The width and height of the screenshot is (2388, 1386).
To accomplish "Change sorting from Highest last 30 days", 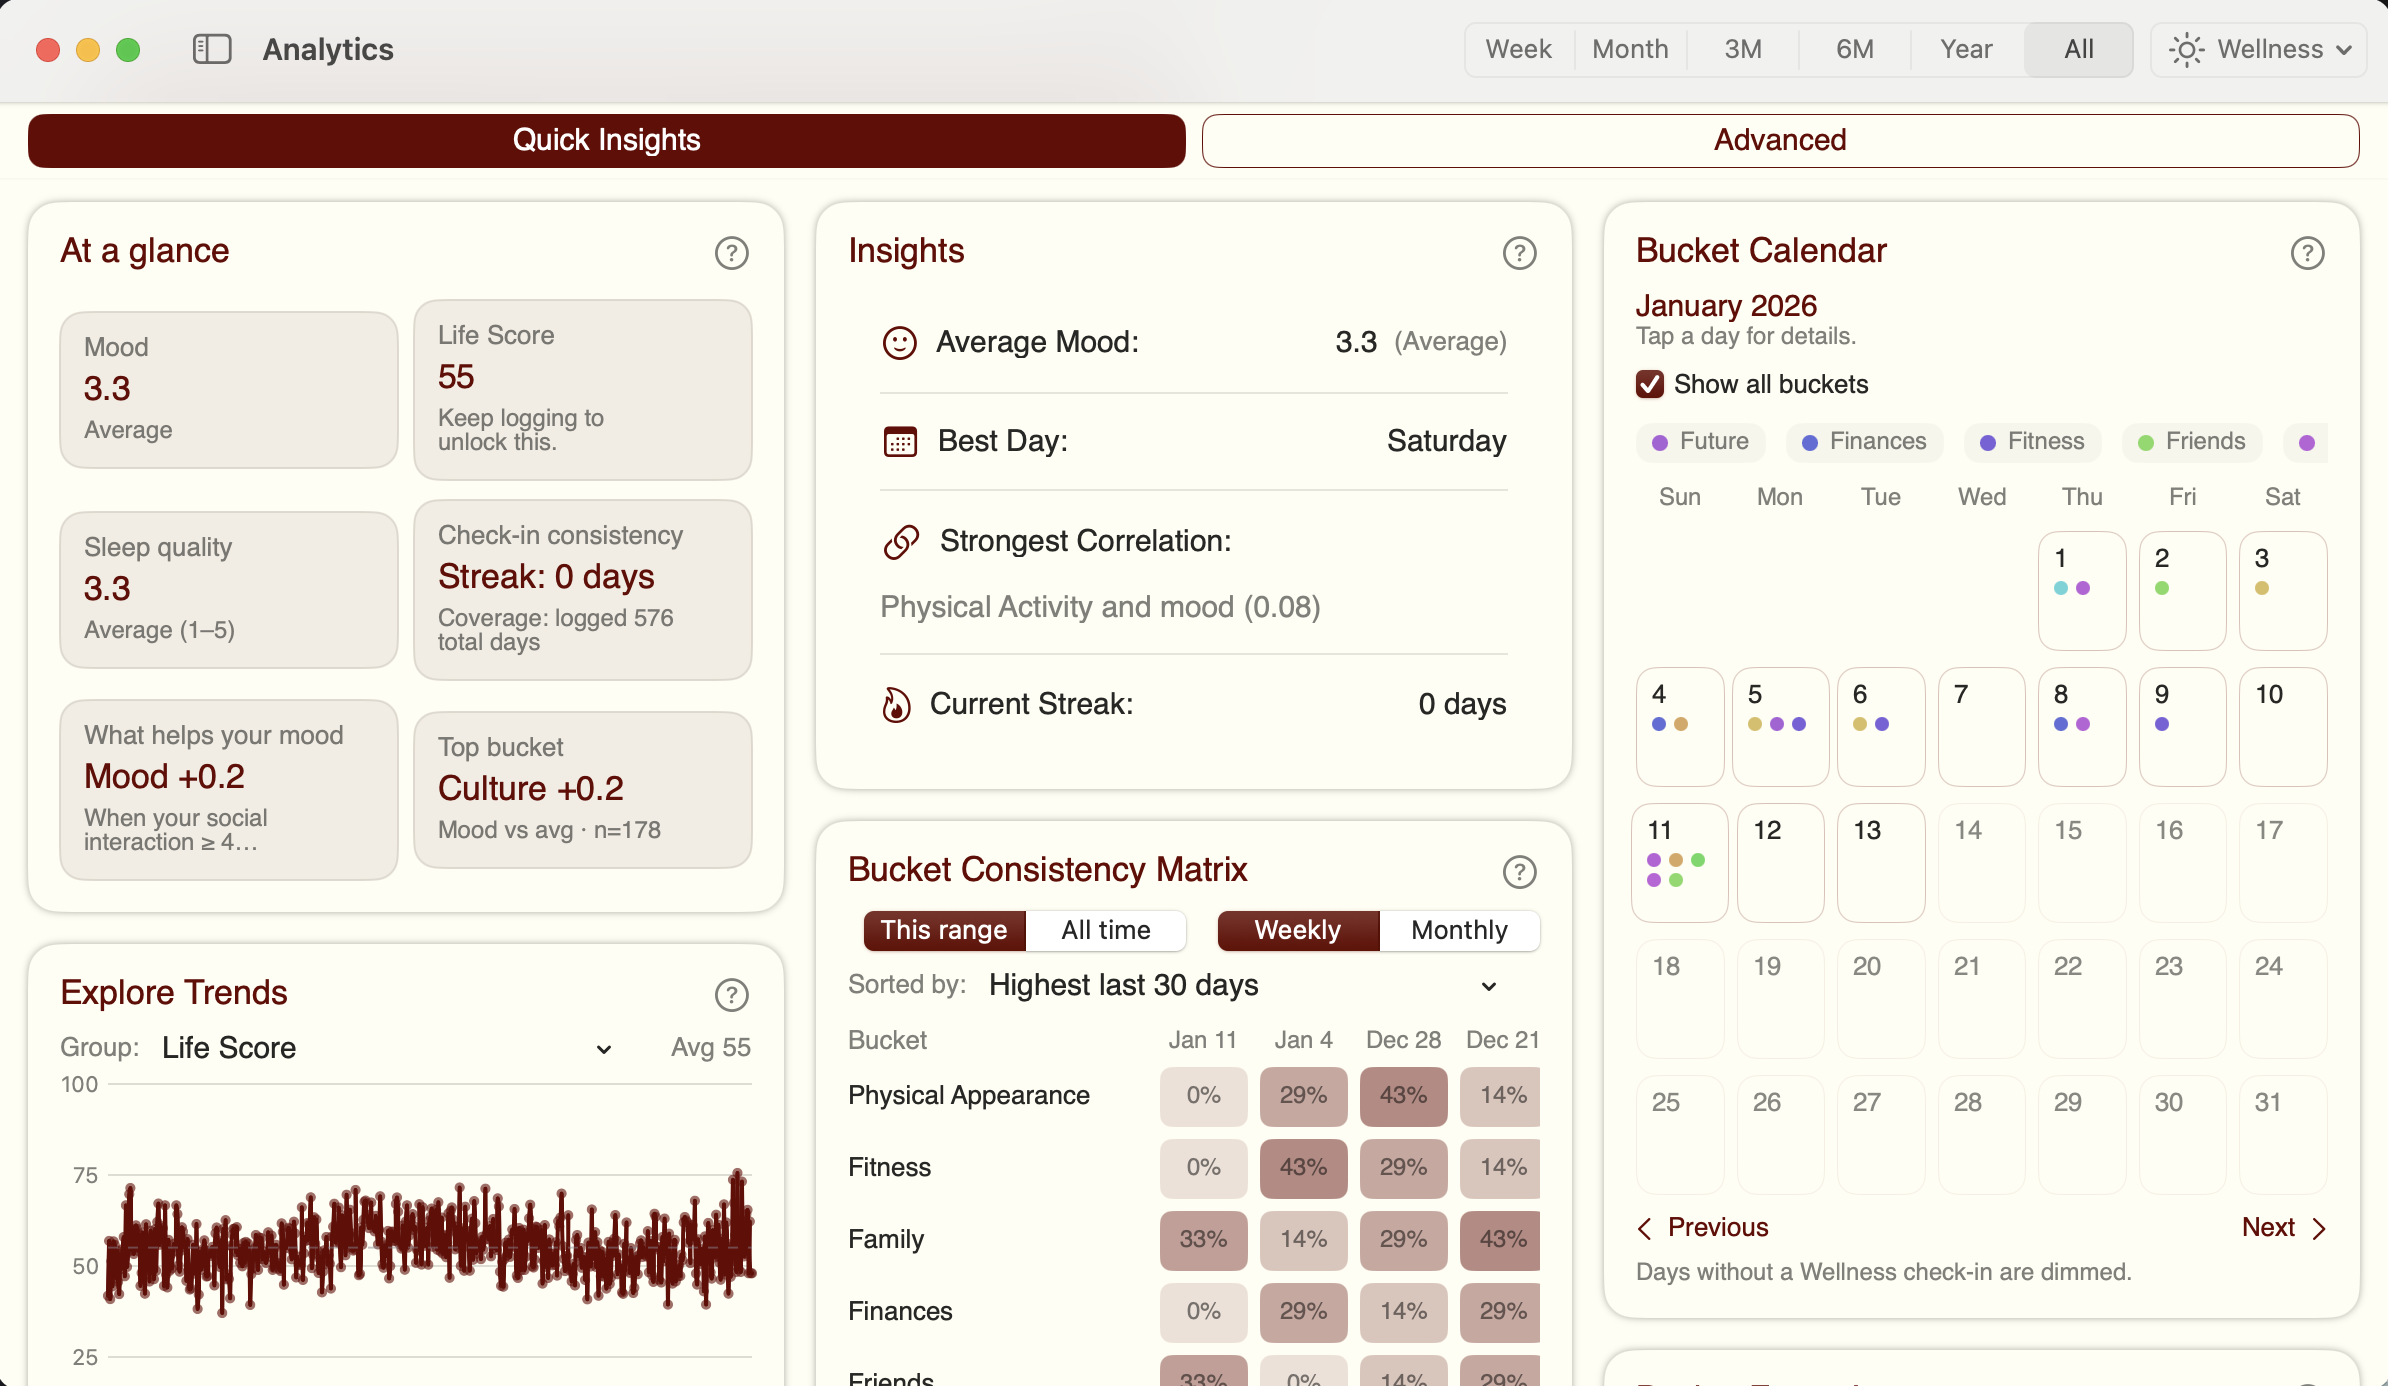I will point(1240,985).
